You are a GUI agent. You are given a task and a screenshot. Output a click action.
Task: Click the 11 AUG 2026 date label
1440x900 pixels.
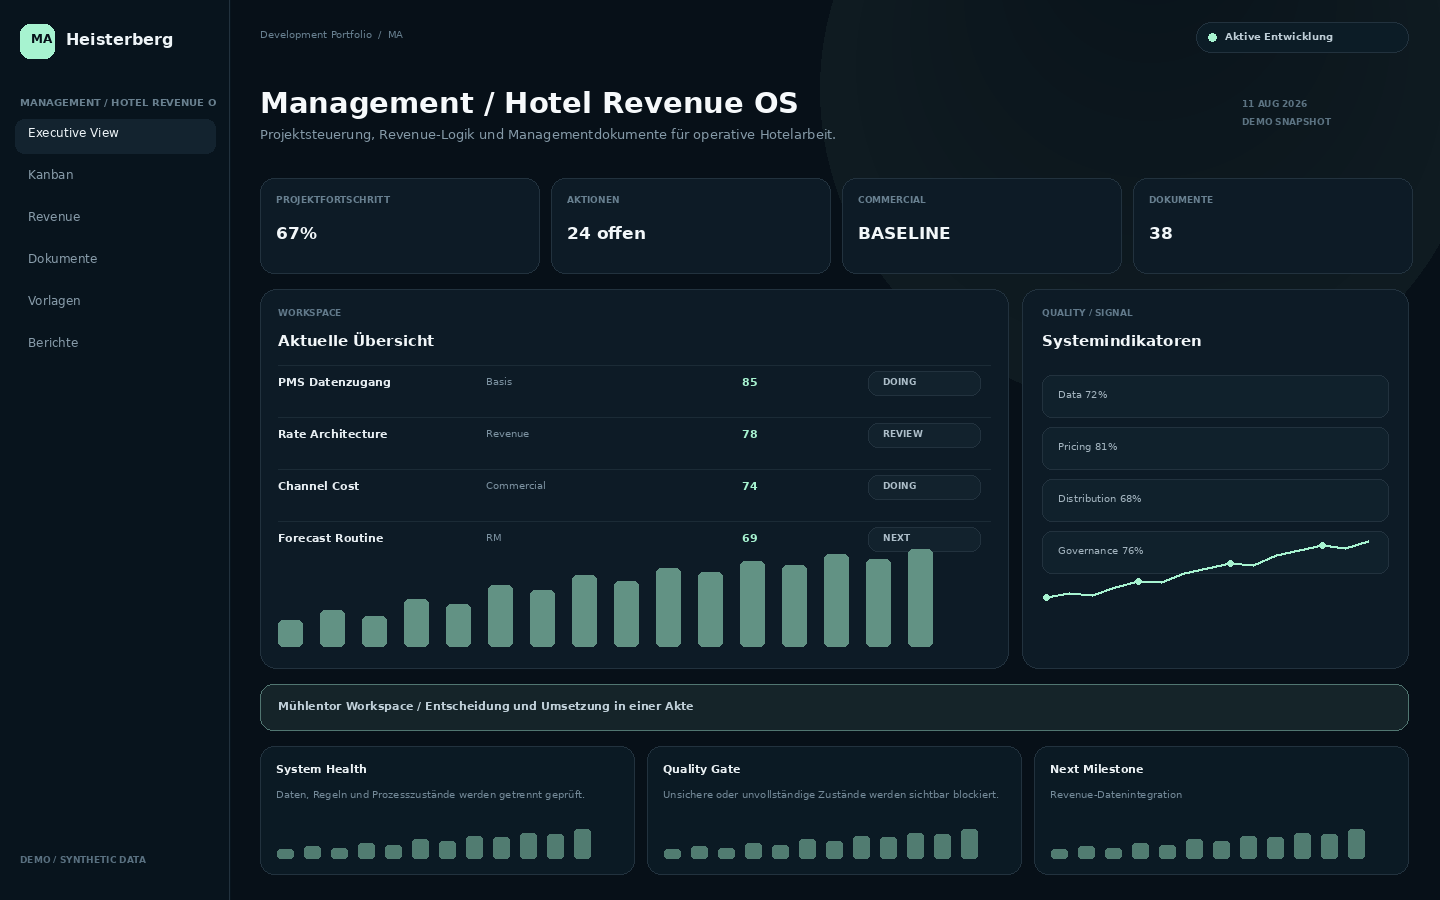click(x=1274, y=104)
